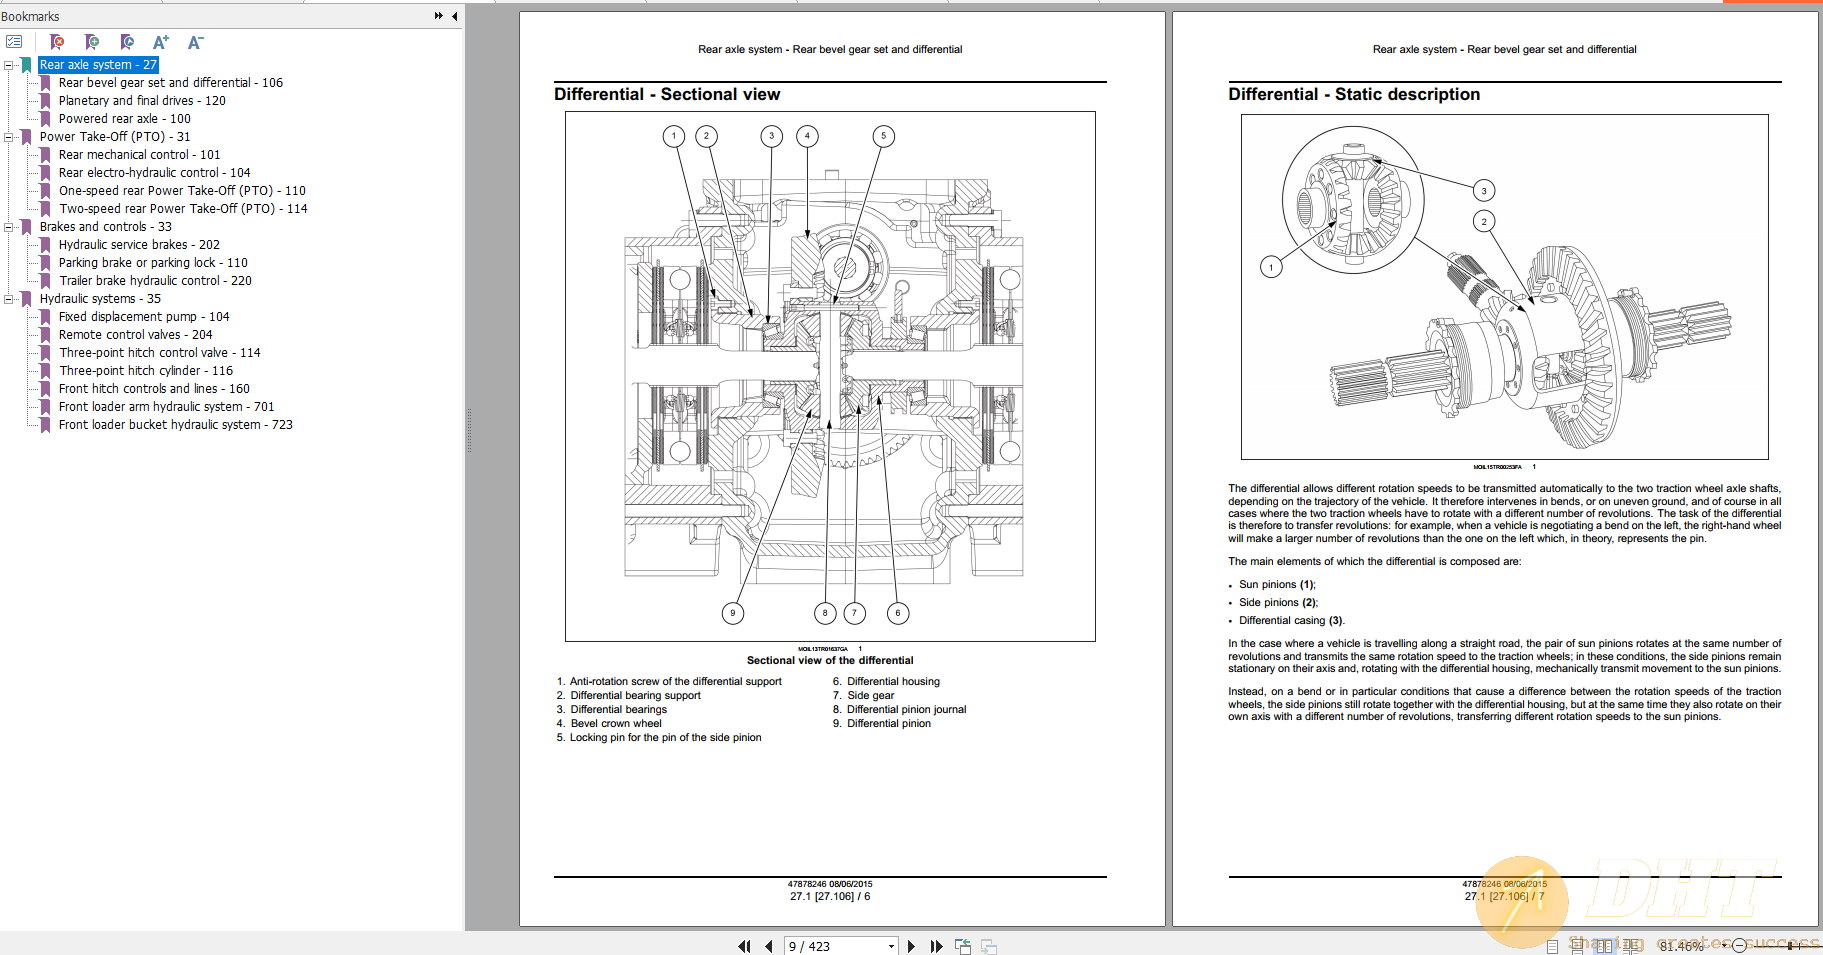Open the page number dropdown
1823x955 pixels.
tap(889, 945)
